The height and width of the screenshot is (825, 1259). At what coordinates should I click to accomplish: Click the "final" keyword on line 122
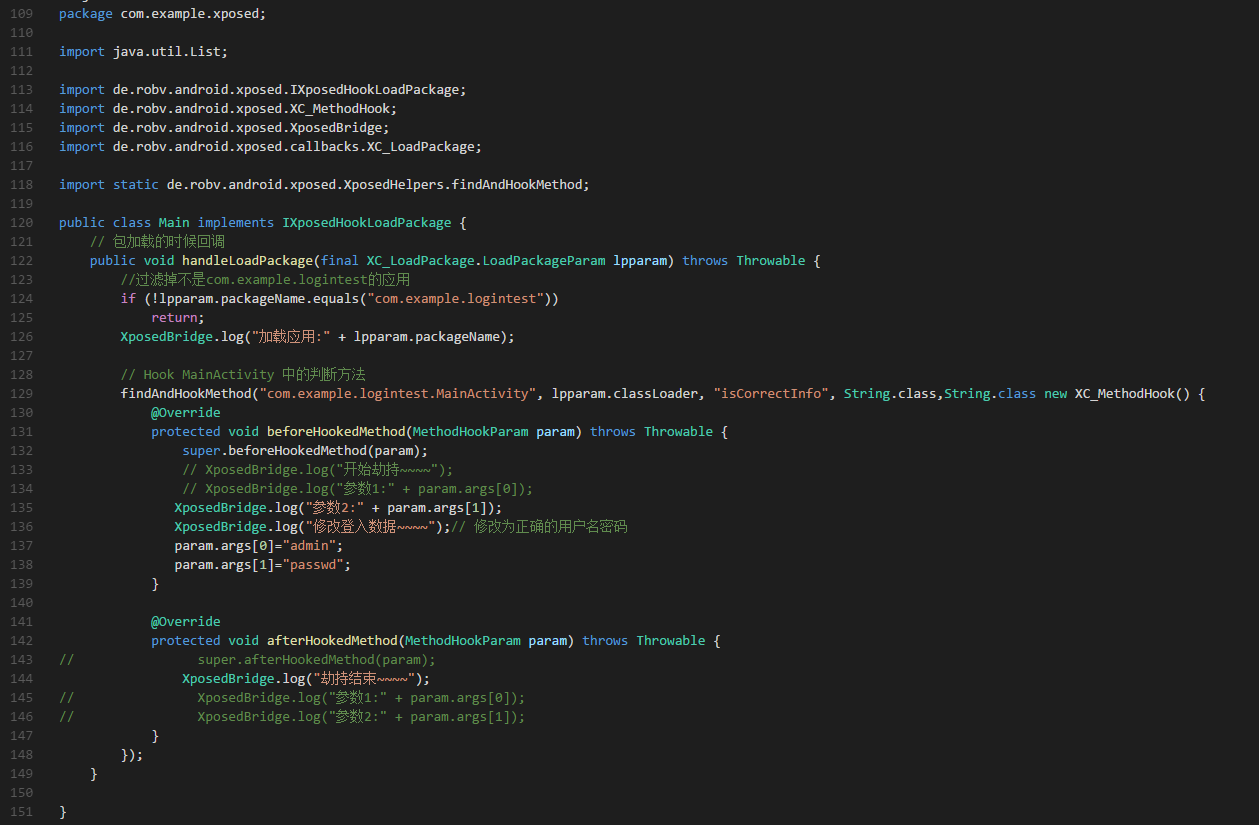[x=340, y=261]
